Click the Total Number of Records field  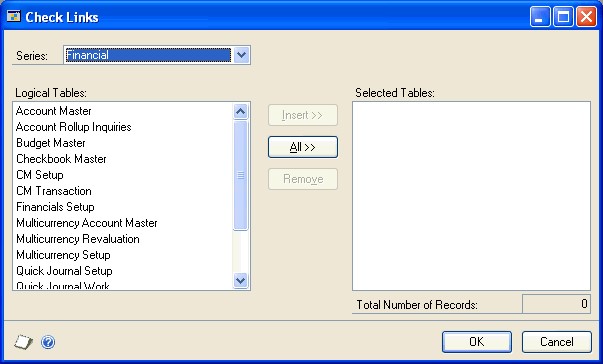(x=556, y=304)
